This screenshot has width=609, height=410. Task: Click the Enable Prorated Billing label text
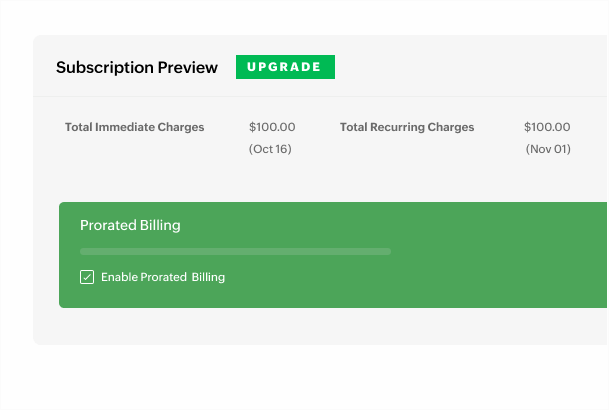point(163,277)
